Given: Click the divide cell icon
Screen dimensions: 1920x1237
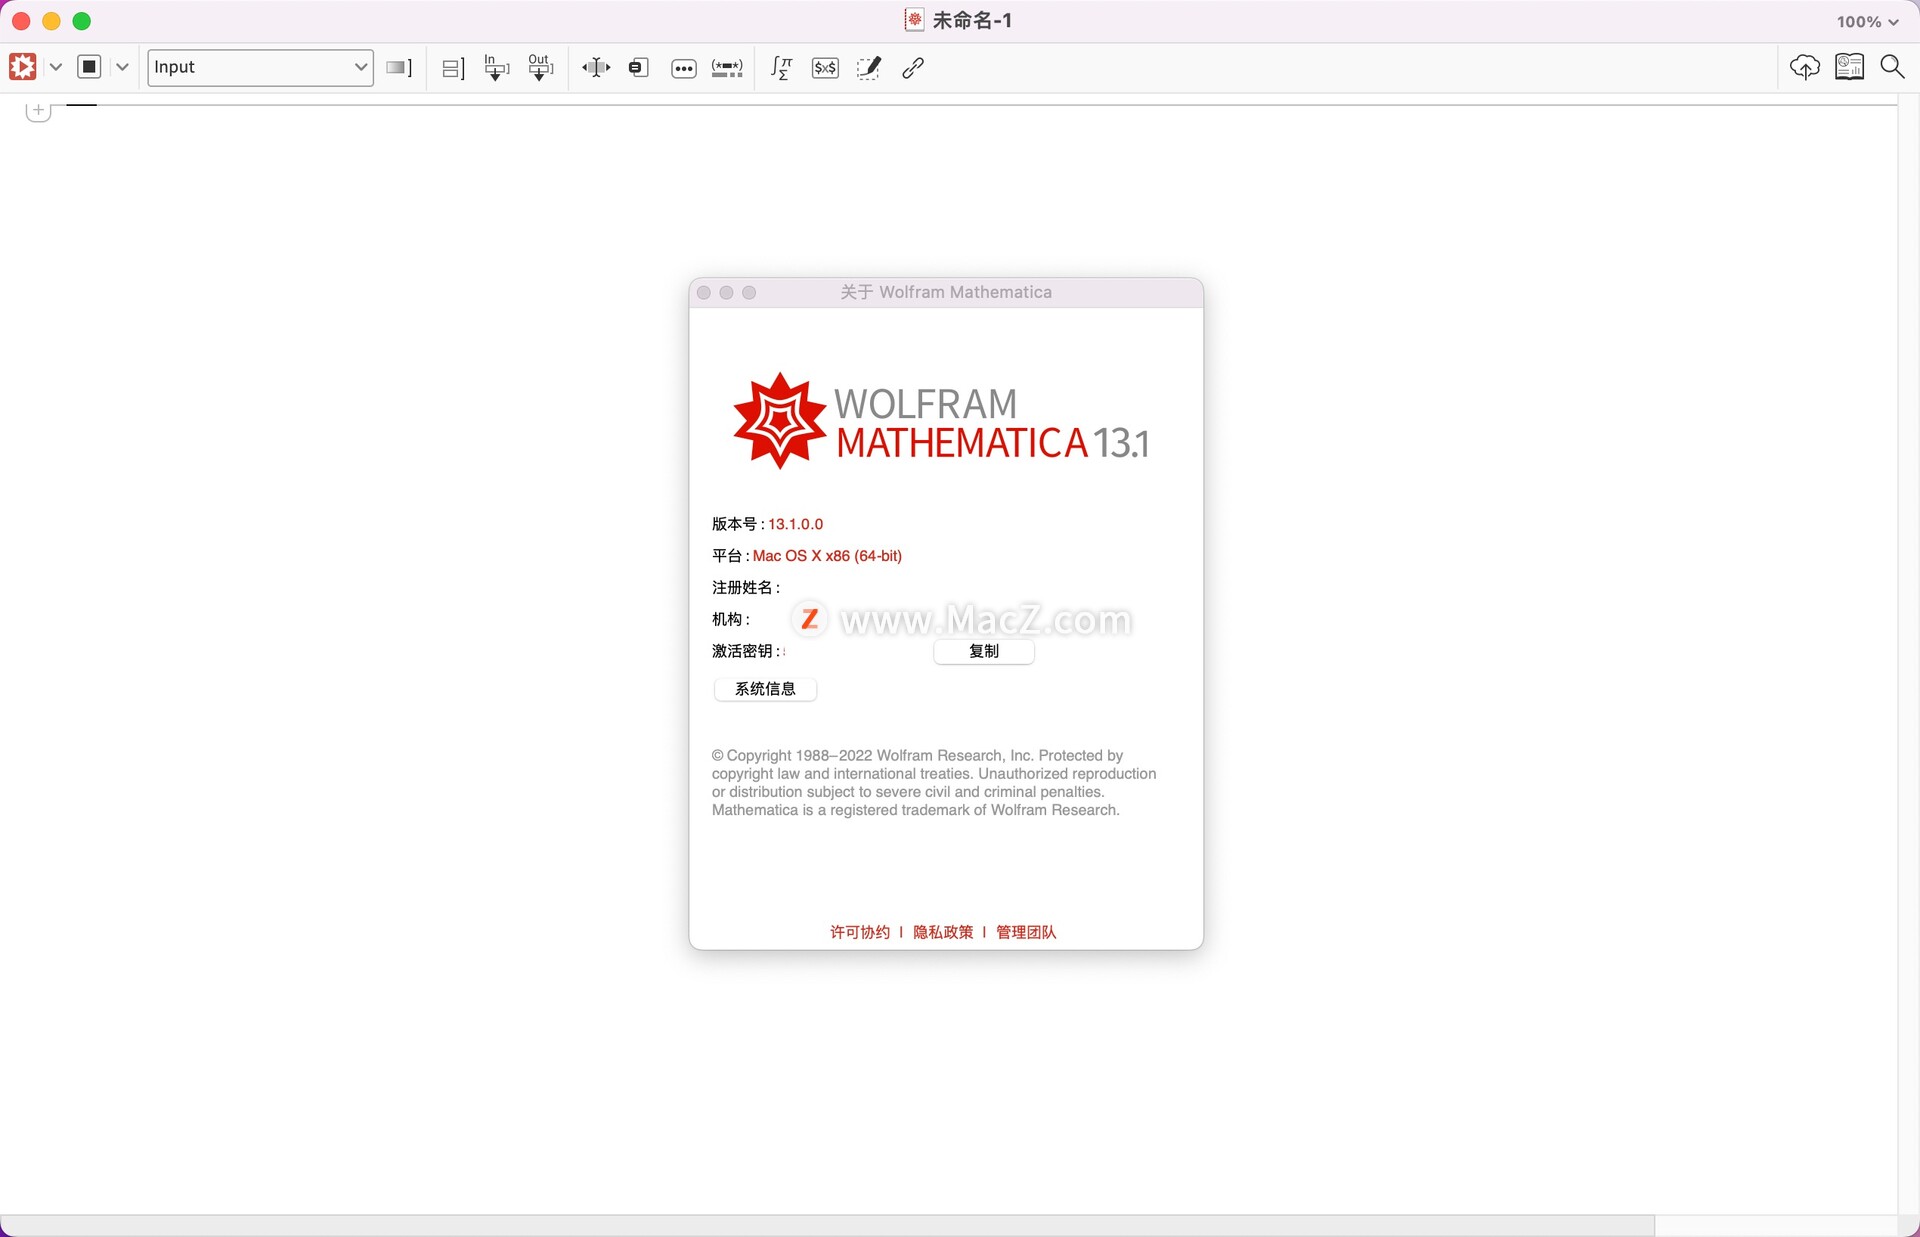Looking at the screenshot, I should [x=453, y=68].
